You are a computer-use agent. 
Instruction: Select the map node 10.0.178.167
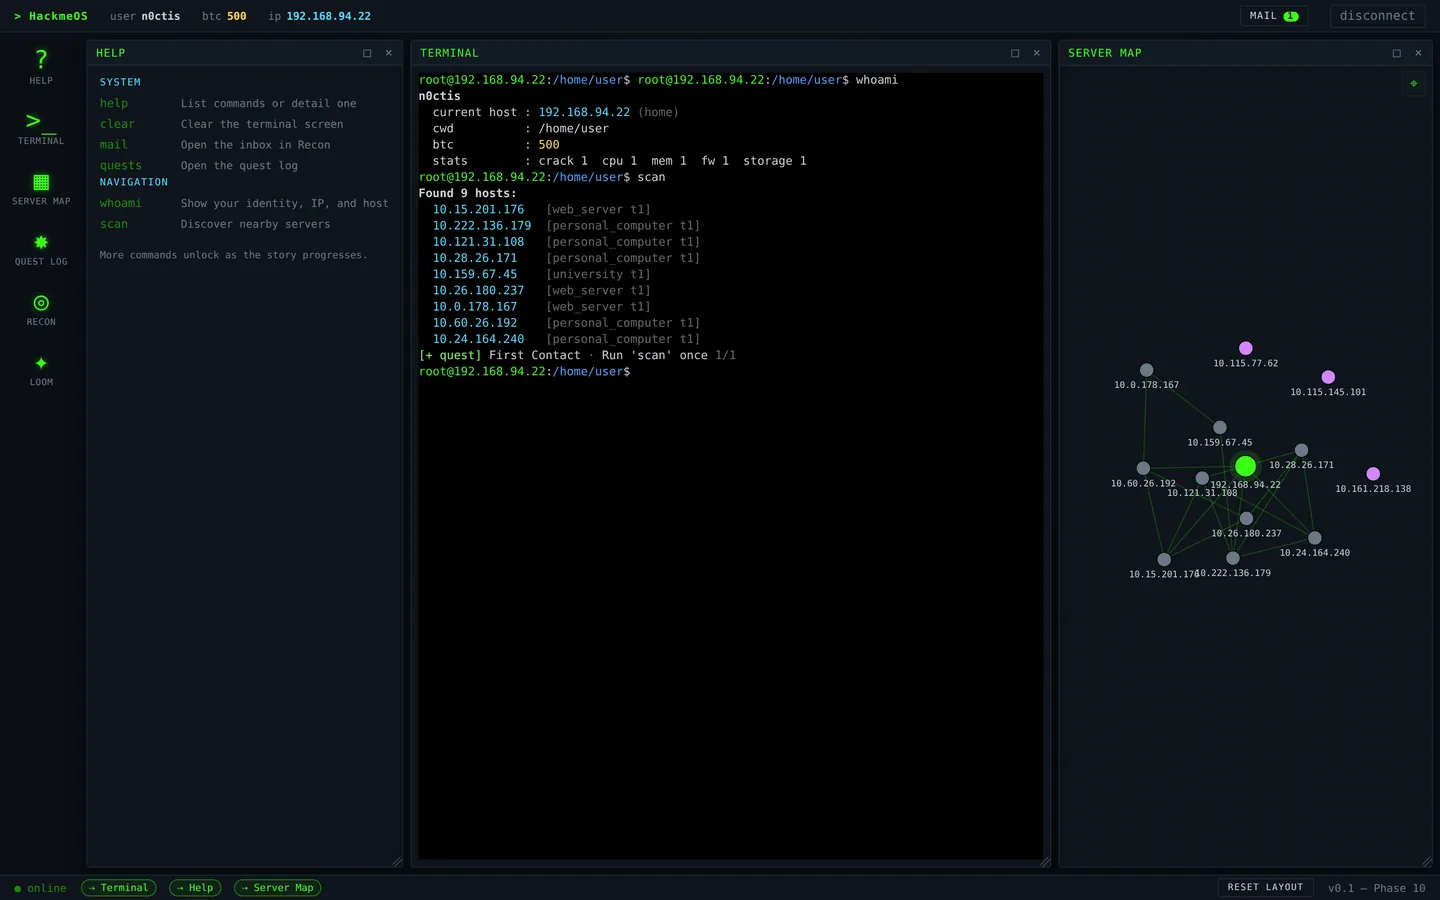tap(1147, 370)
